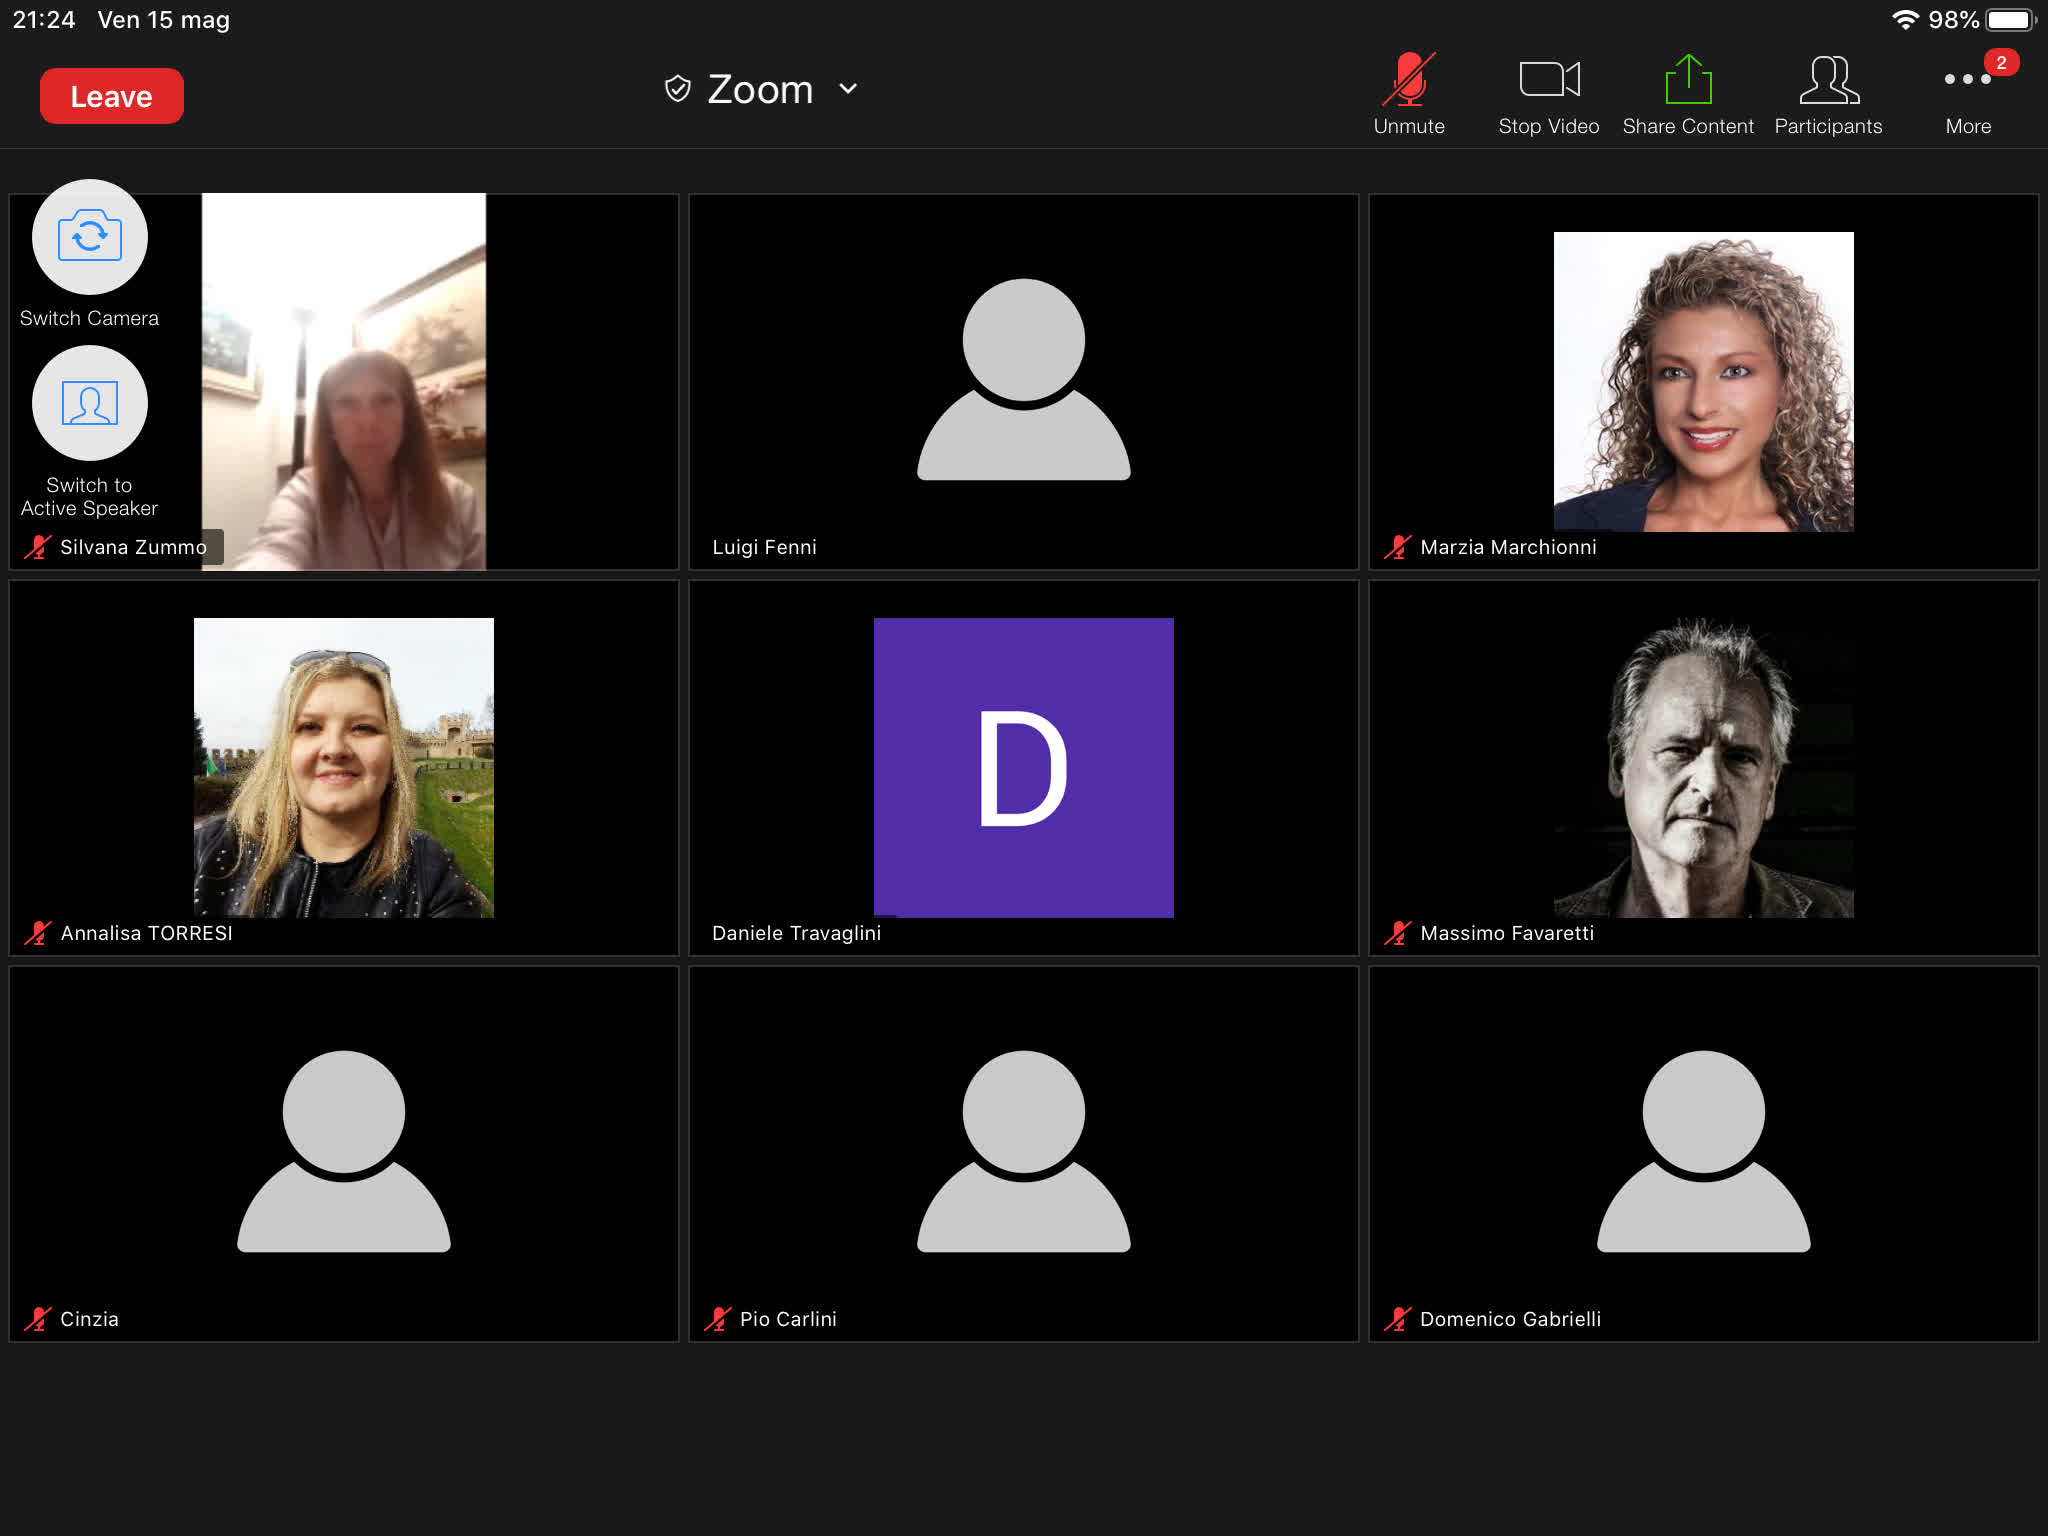Select Silvana Zummo's live video tile
This screenshot has width=2048, height=1536.
pyautogui.click(x=344, y=381)
